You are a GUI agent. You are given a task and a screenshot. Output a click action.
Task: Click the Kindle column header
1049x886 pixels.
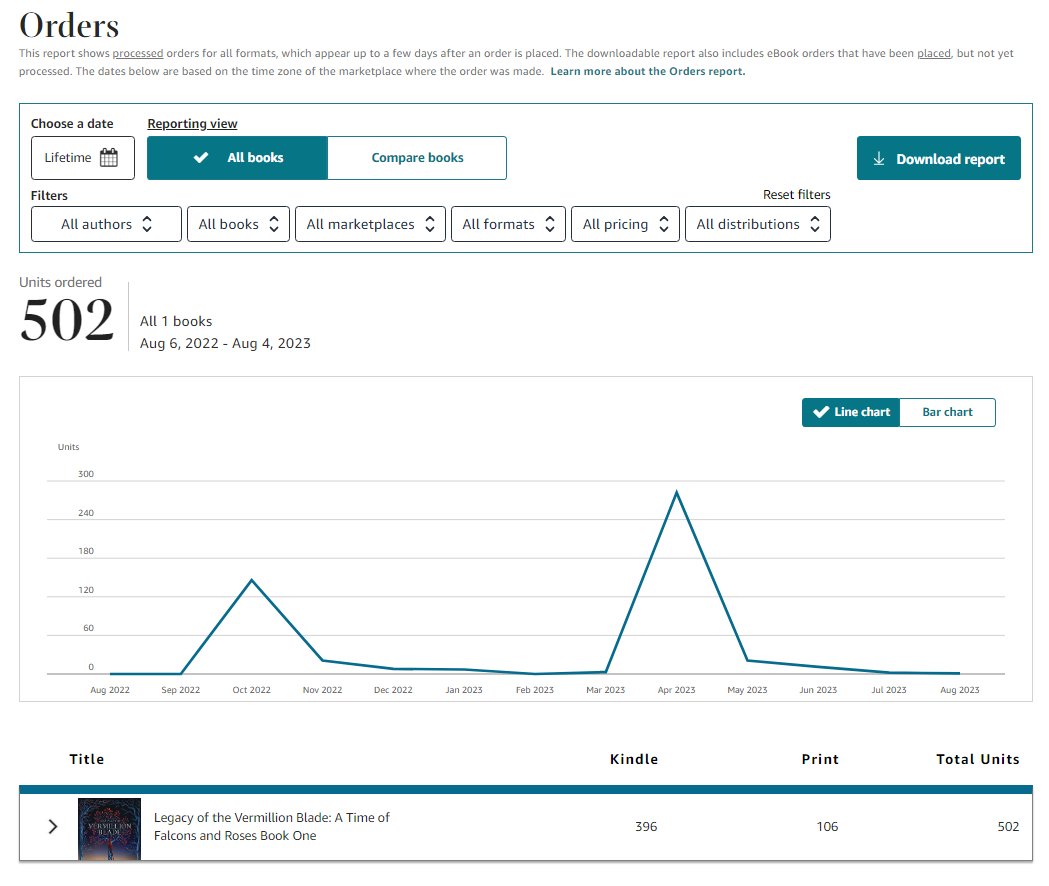(x=634, y=759)
